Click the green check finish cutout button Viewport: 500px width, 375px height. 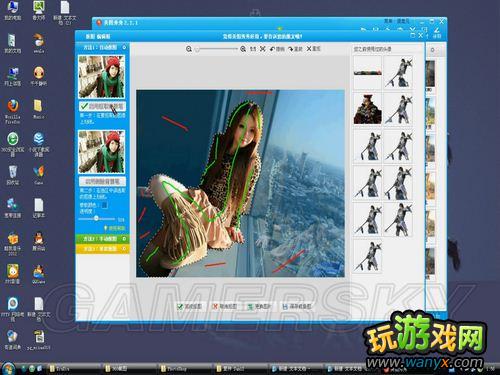click(189, 306)
